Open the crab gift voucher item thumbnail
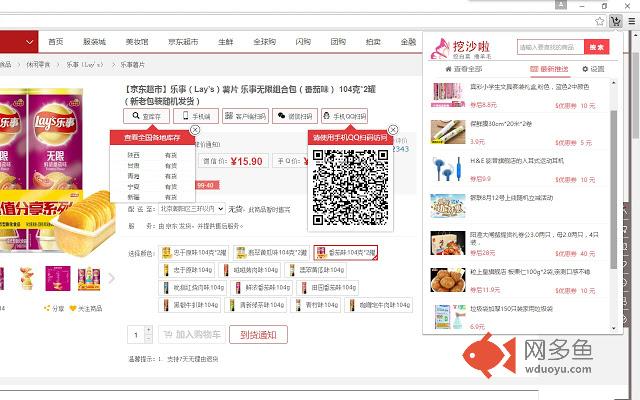Screen dimensions: 640x400 (448, 243)
